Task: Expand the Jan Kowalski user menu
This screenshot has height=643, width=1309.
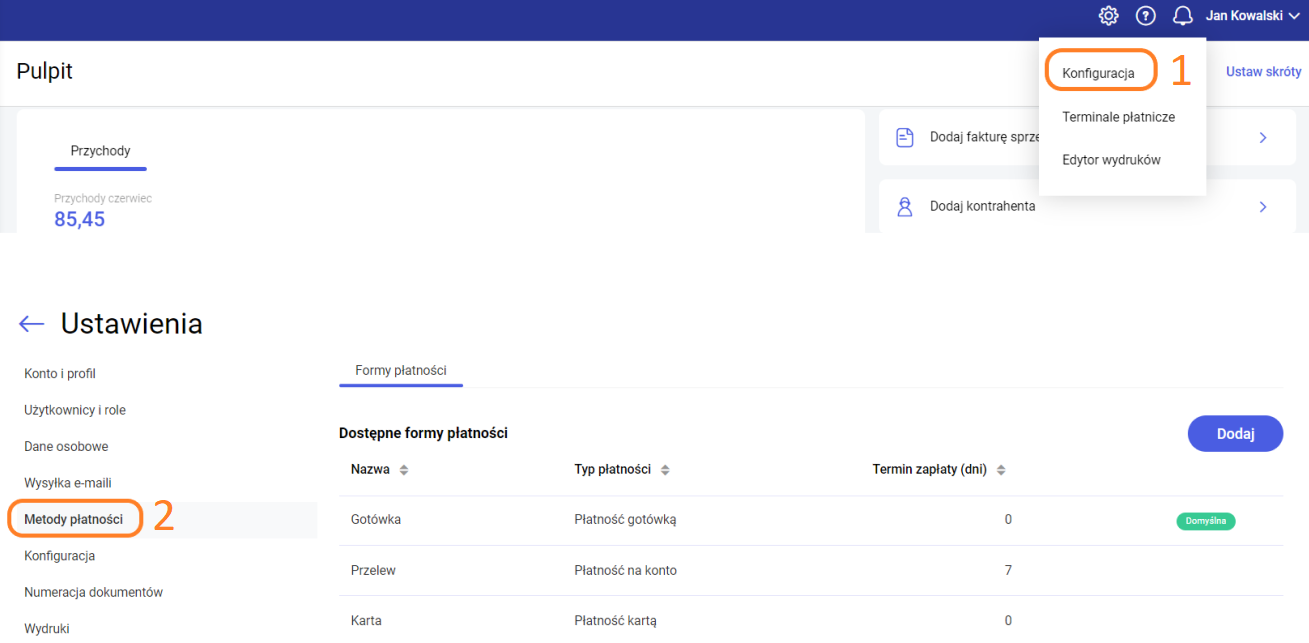Action: point(1252,16)
